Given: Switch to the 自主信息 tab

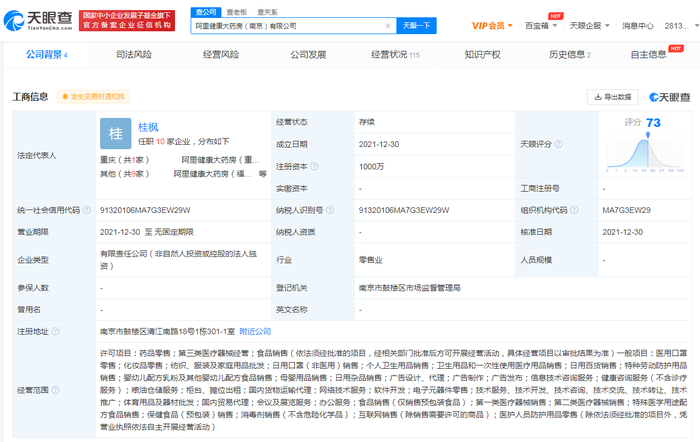Looking at the screenshot, I should [648, 54].
